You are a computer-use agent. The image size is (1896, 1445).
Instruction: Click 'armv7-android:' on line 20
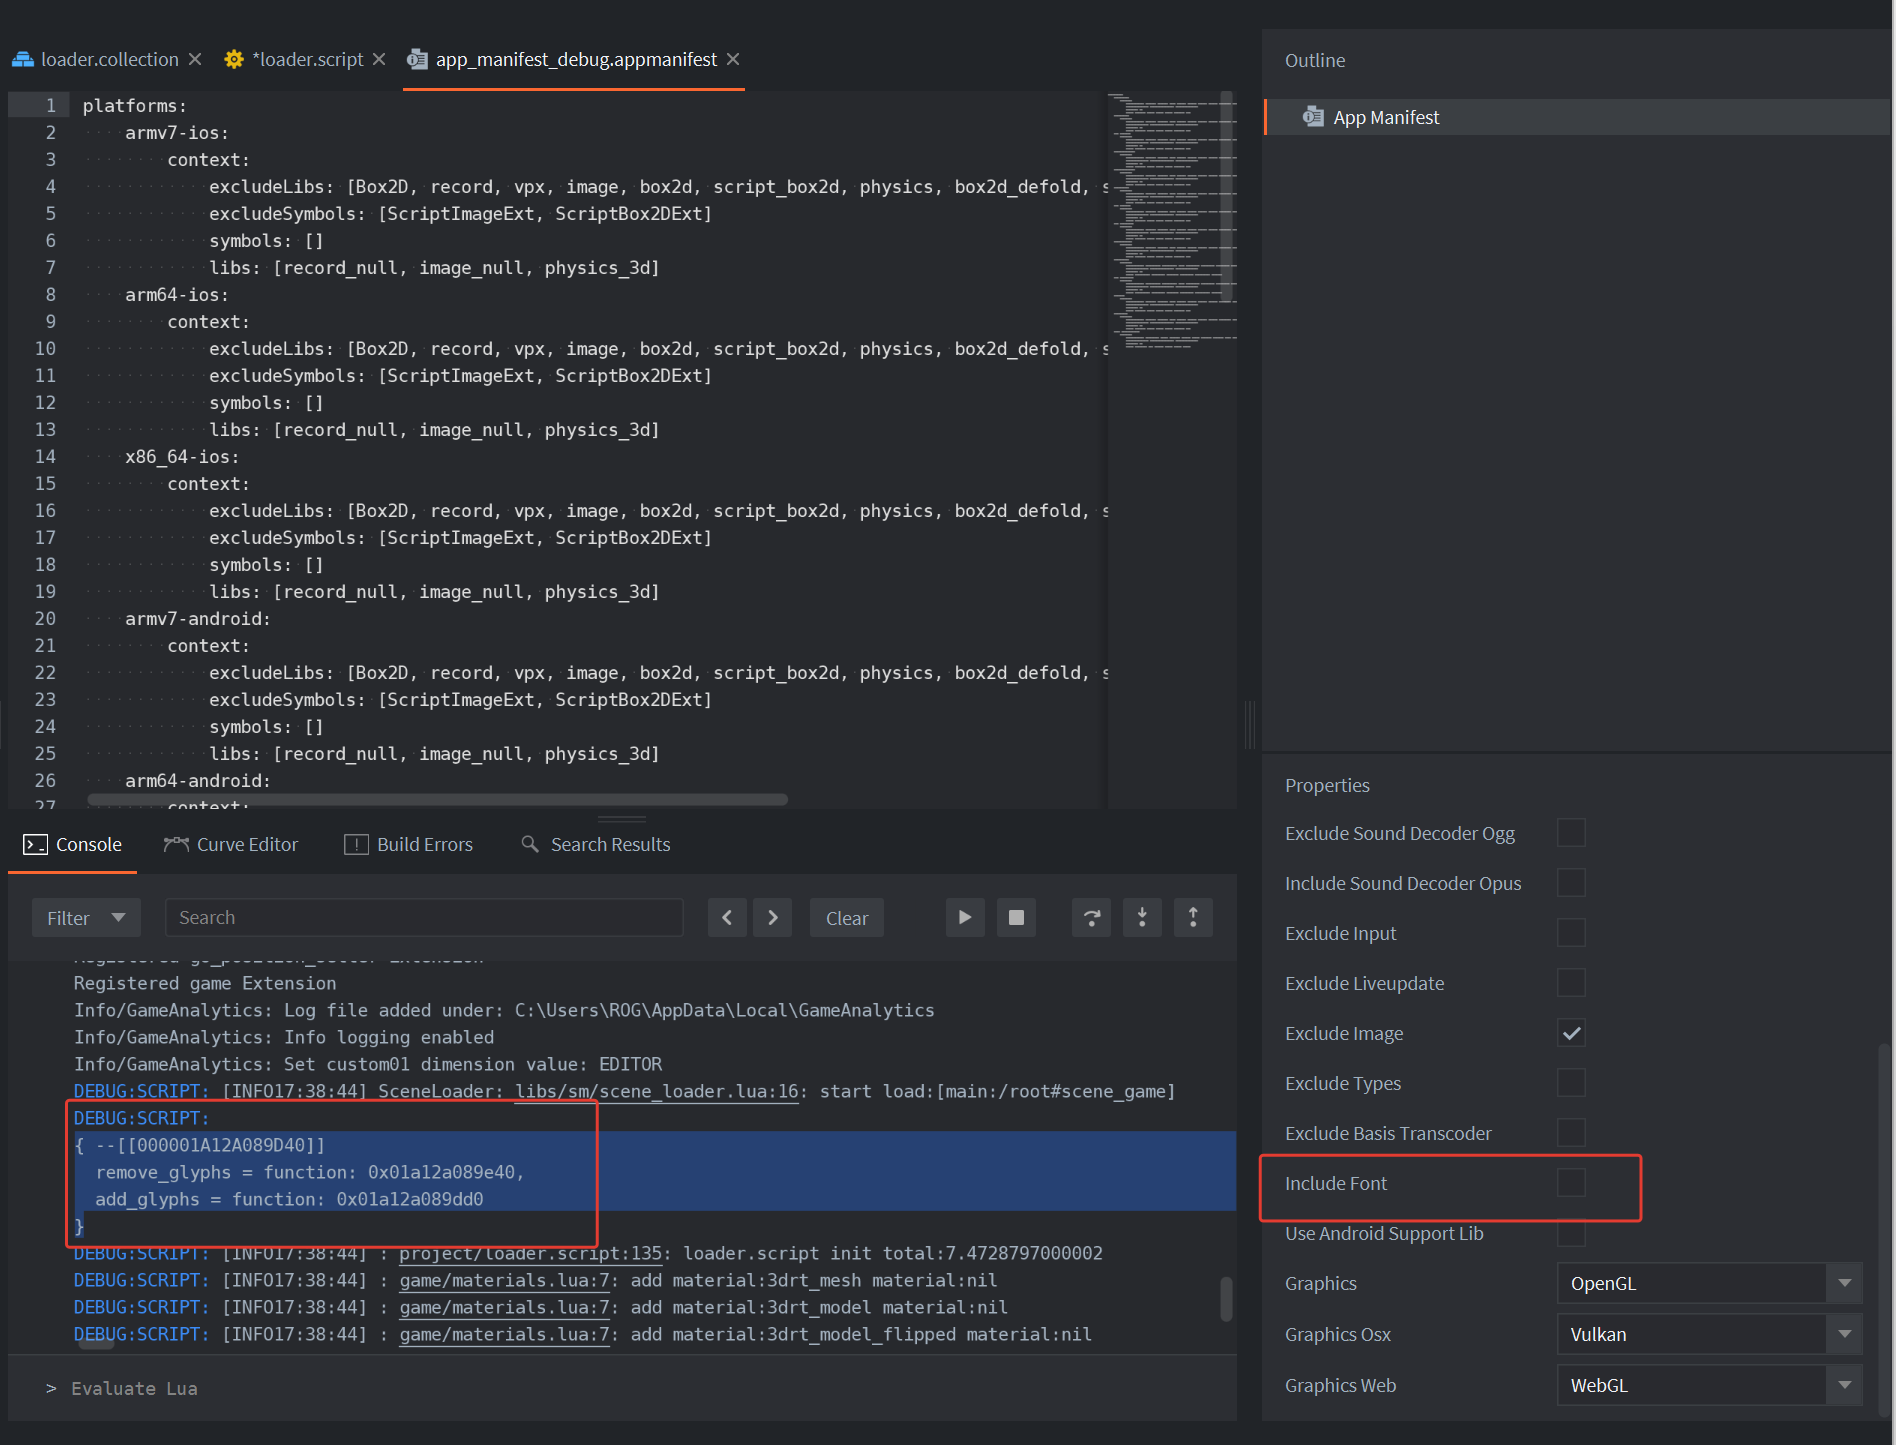(x=198, y=618)
